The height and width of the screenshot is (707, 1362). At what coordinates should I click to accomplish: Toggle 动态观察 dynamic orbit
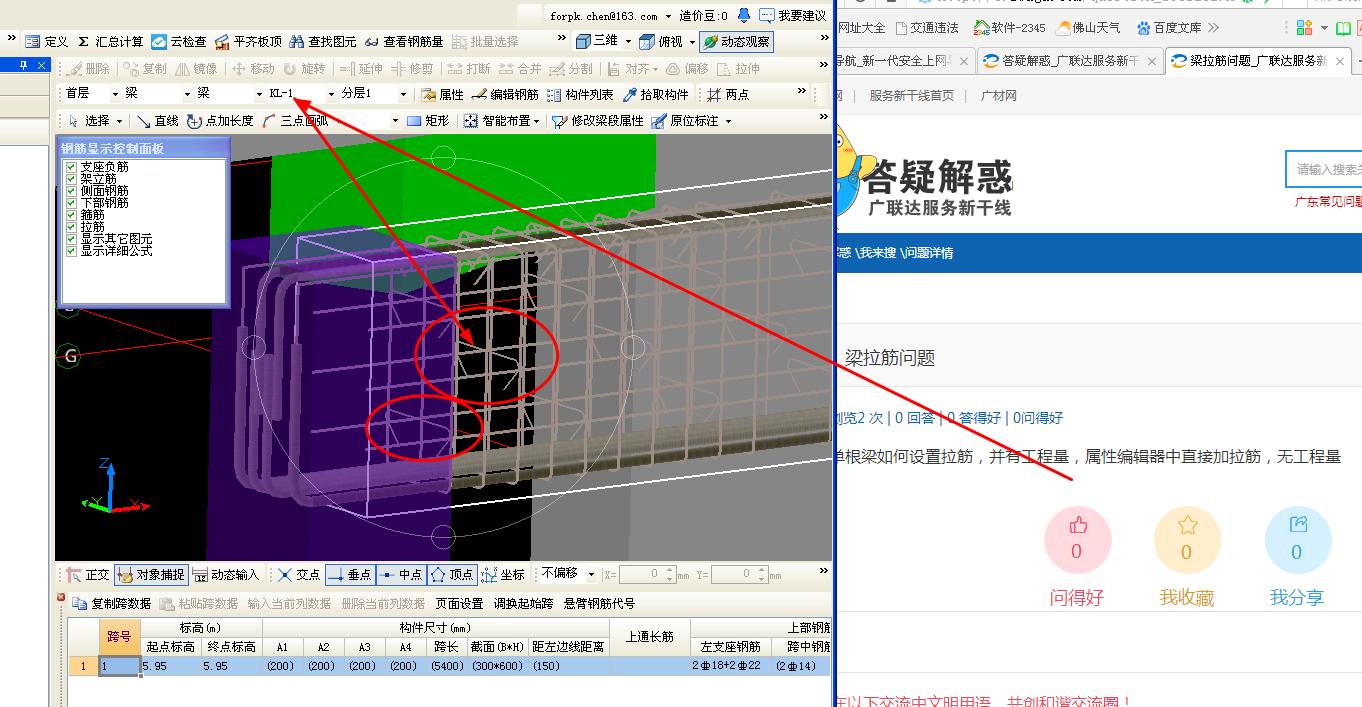point(737,41)
